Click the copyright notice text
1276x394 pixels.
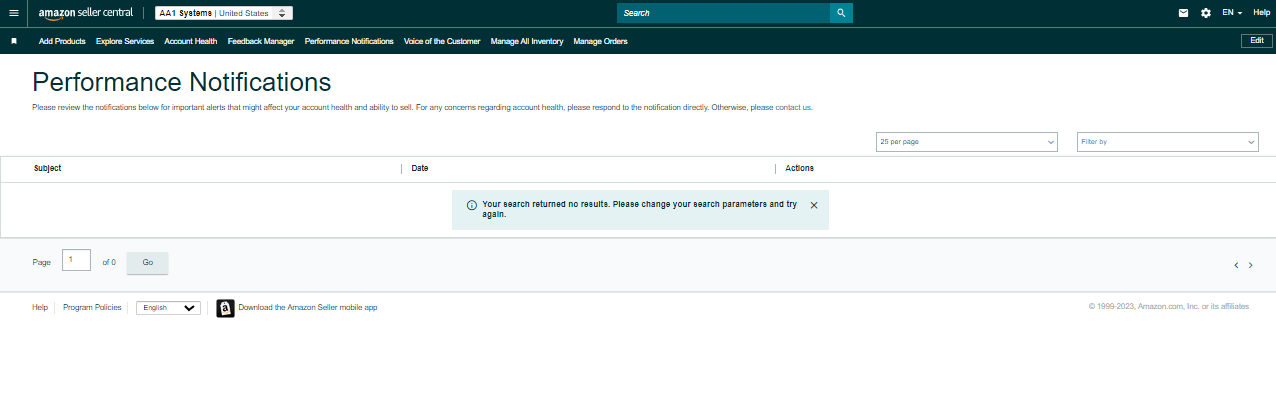(1168, 307)
